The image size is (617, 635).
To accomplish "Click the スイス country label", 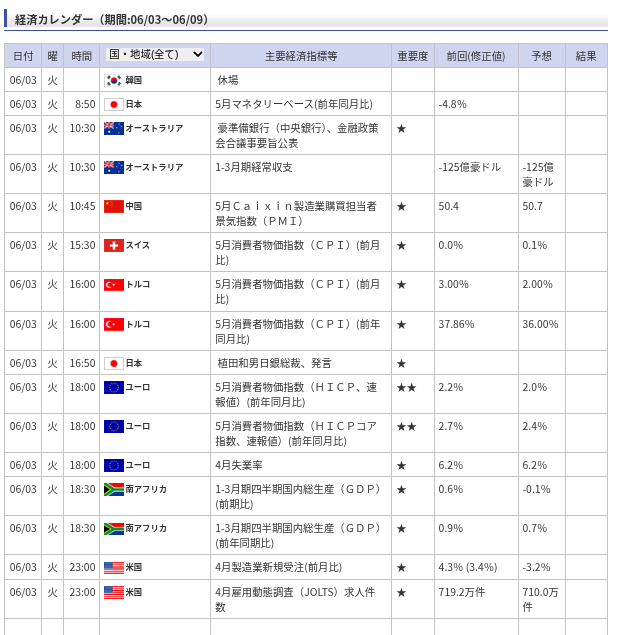I will click(138, 245).
